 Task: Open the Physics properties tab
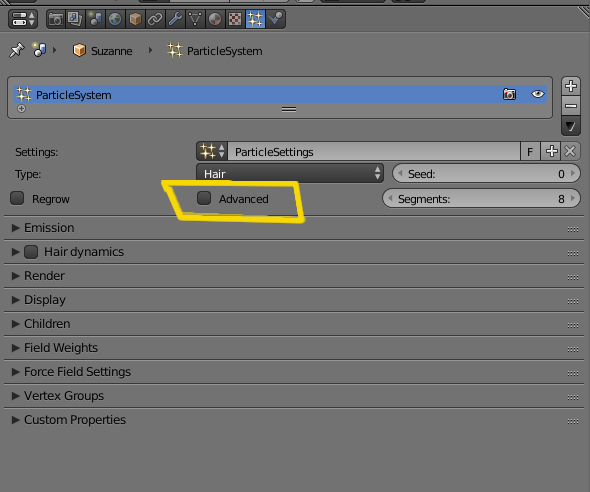coord(275,19)
